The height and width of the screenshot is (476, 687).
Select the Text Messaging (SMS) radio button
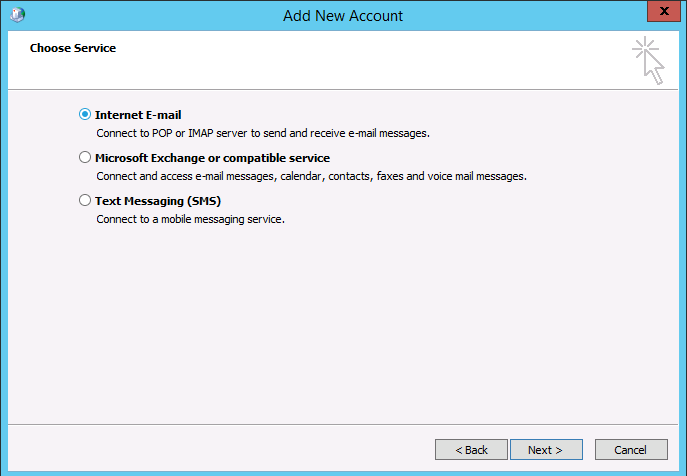pyautogui.click(x=85, y=200)
